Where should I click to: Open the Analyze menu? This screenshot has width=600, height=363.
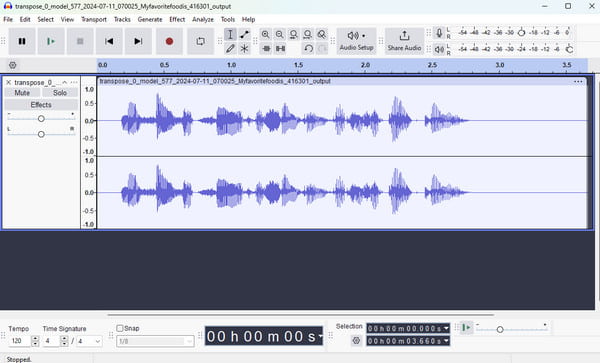(x=203, y=19)
